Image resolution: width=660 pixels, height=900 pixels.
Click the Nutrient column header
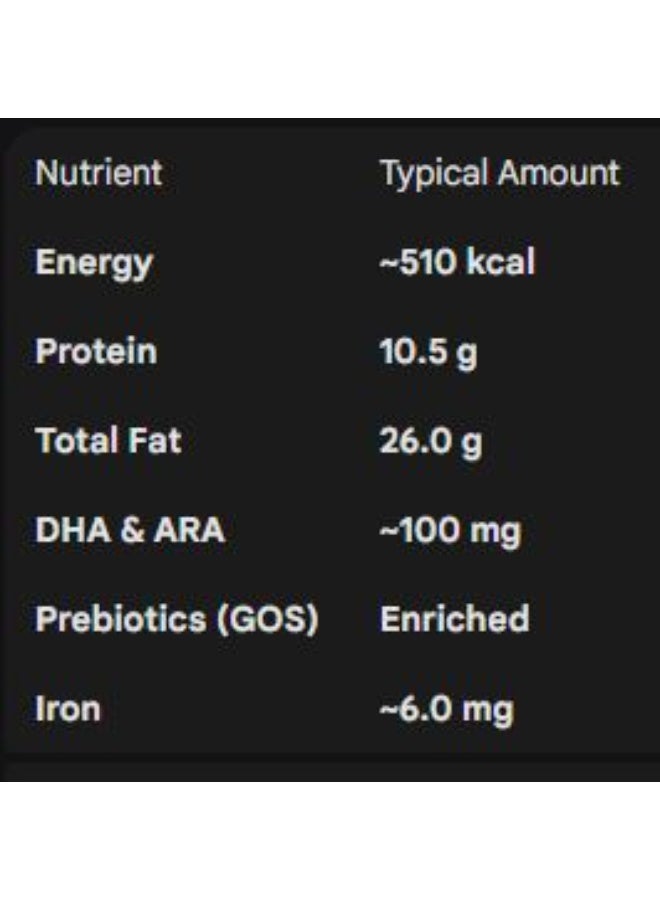(98, 173)
